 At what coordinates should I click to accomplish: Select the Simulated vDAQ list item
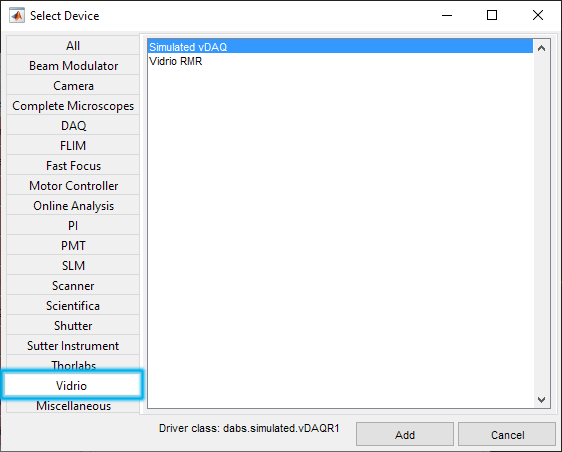(x=340, y=47)
